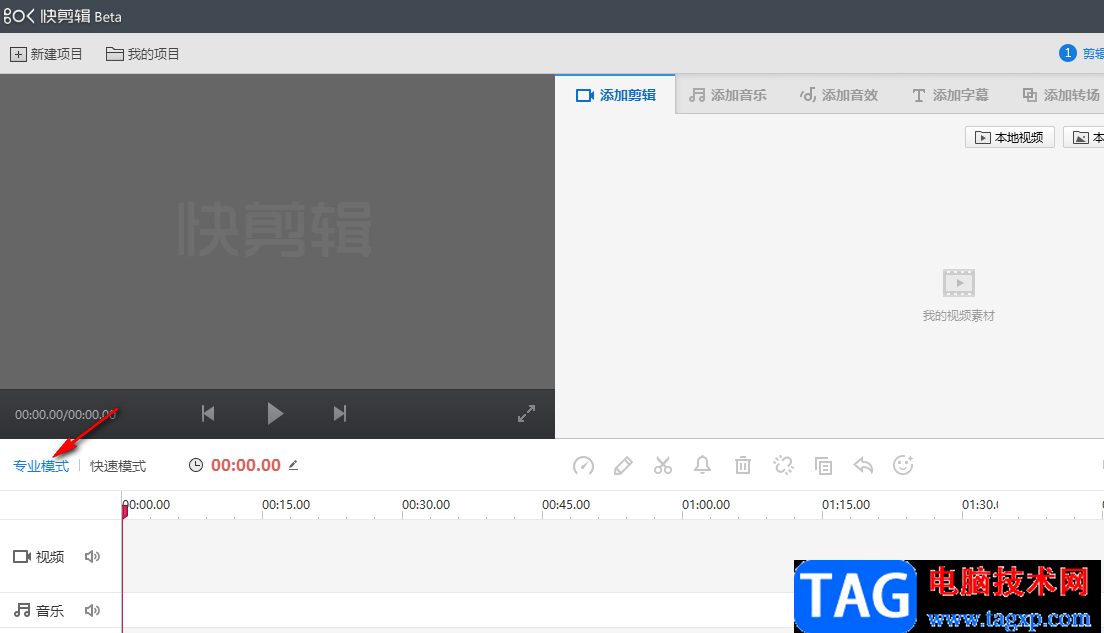Click the 00:00.00/00:00.00 preview time display
1104x633 pixels.
(x=65, y=415)
